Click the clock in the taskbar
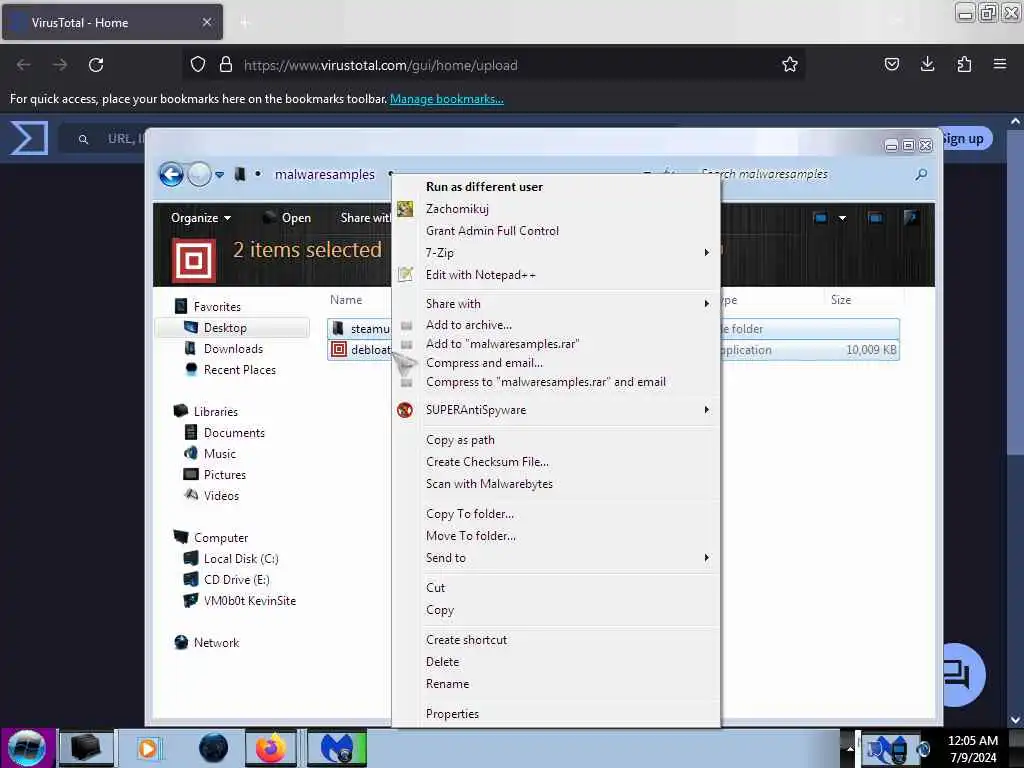This screenshot has height=768, width=1024. coord(973,749)
